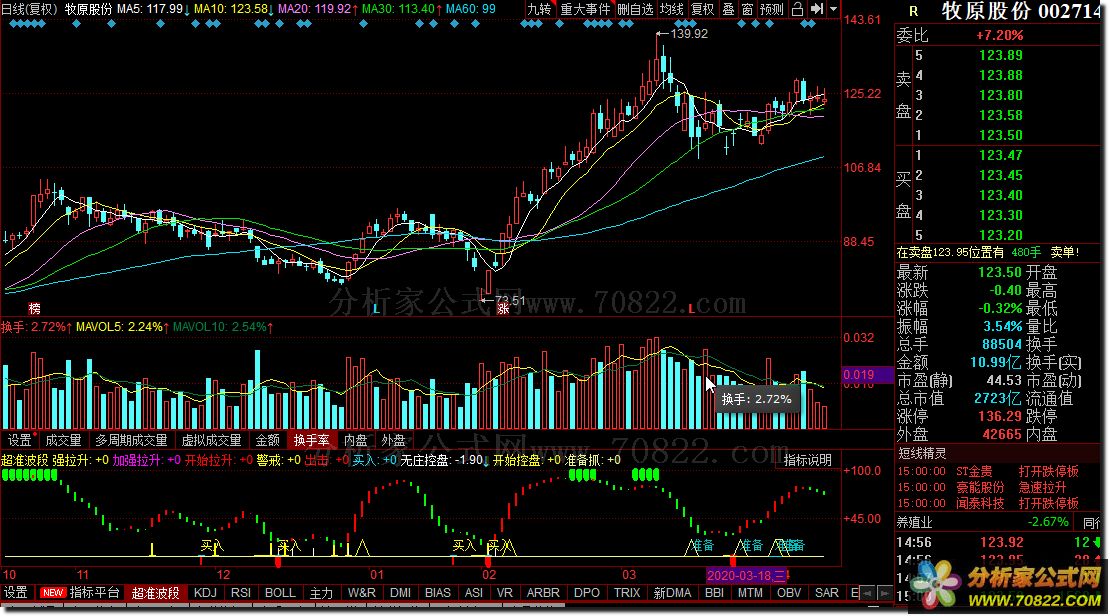Click sell level 5 price 123.89

tap(1000, 55)
